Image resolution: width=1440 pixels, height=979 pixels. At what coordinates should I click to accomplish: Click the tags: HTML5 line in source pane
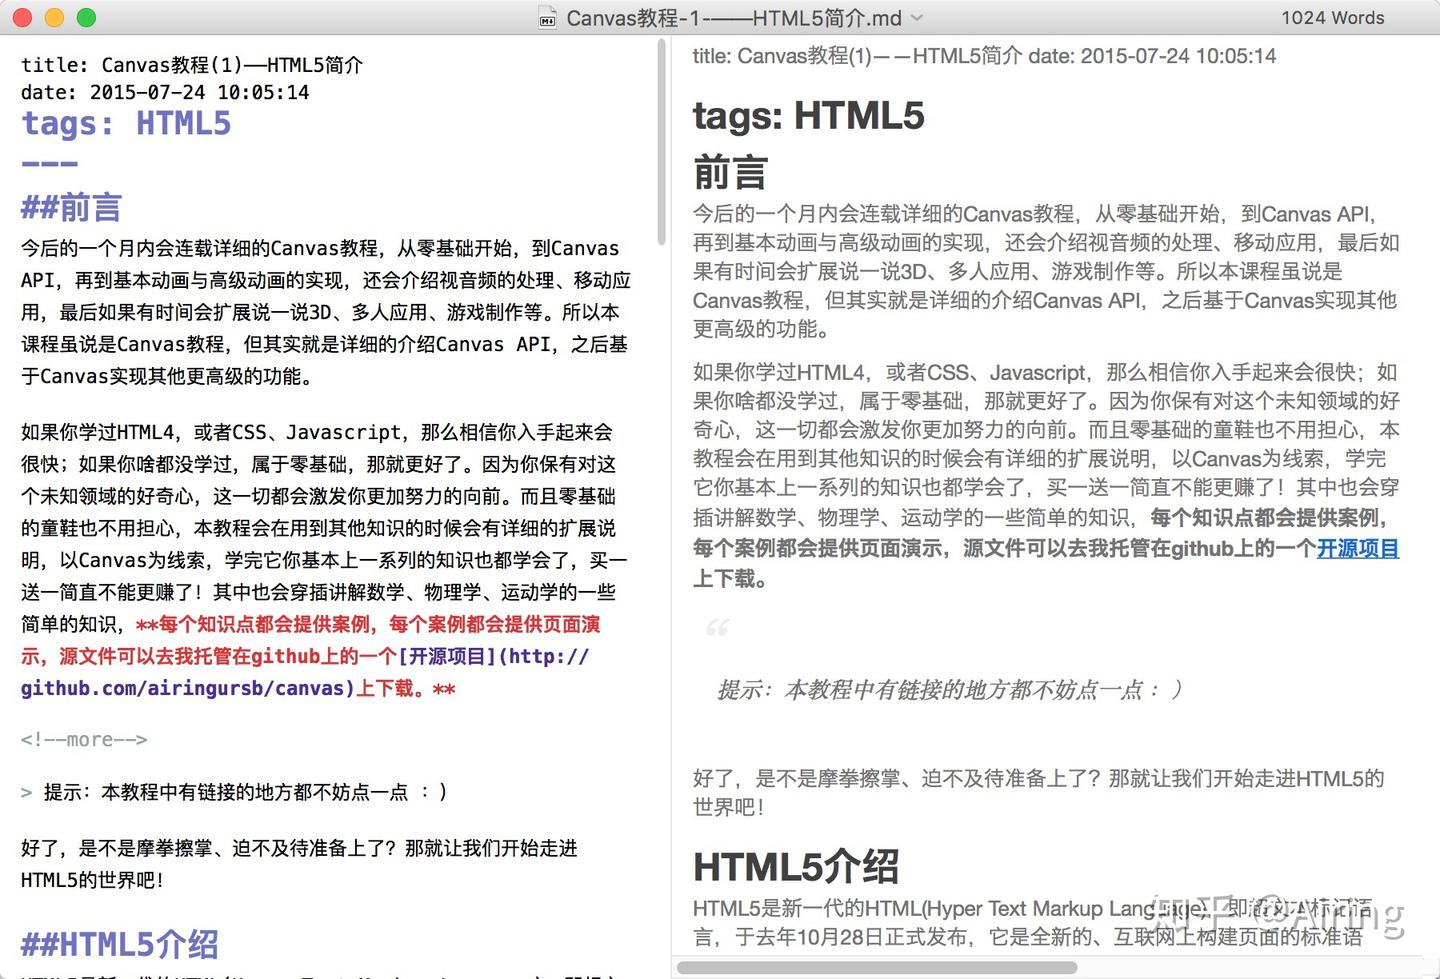[124, 123]
